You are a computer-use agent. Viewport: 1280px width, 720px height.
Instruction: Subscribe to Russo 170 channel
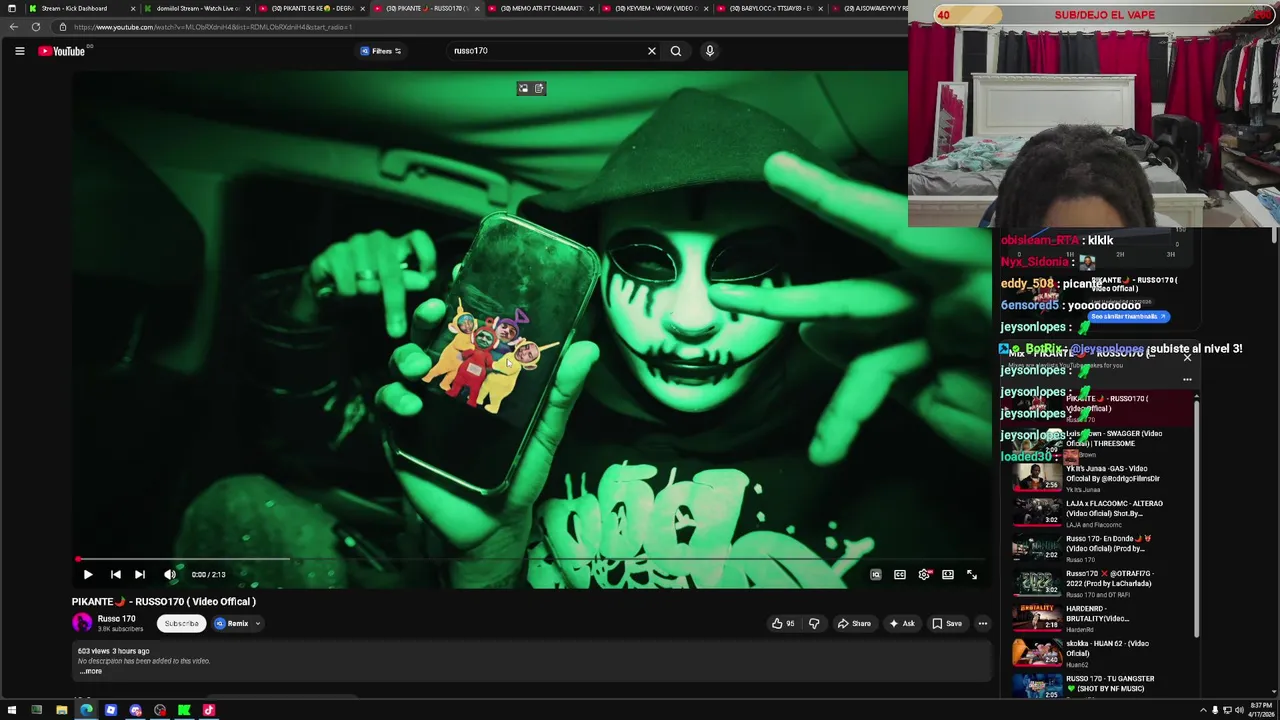[x=181, y=624]
